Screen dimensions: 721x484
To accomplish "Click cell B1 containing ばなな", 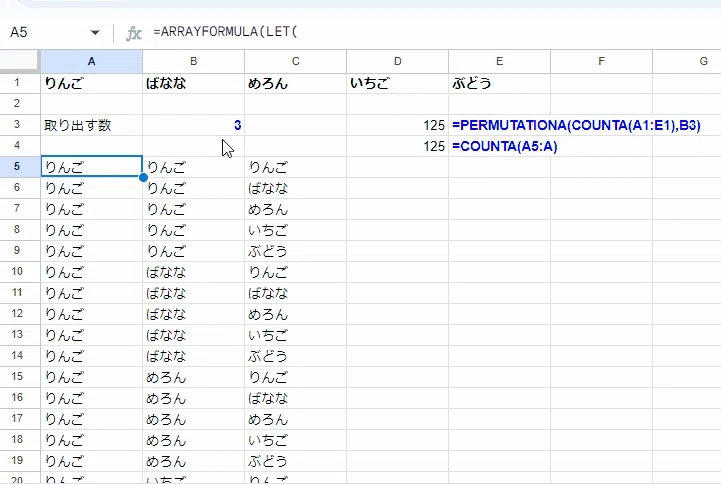I will [x=194, y=83].
